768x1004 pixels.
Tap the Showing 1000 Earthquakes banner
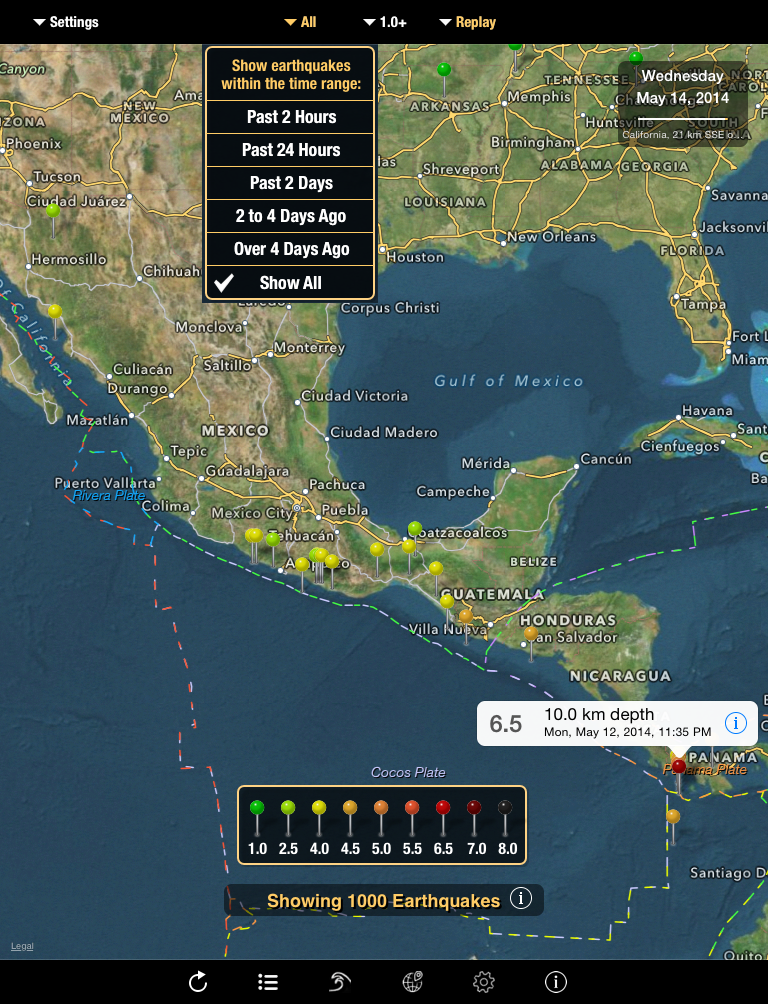coord(383,900)
